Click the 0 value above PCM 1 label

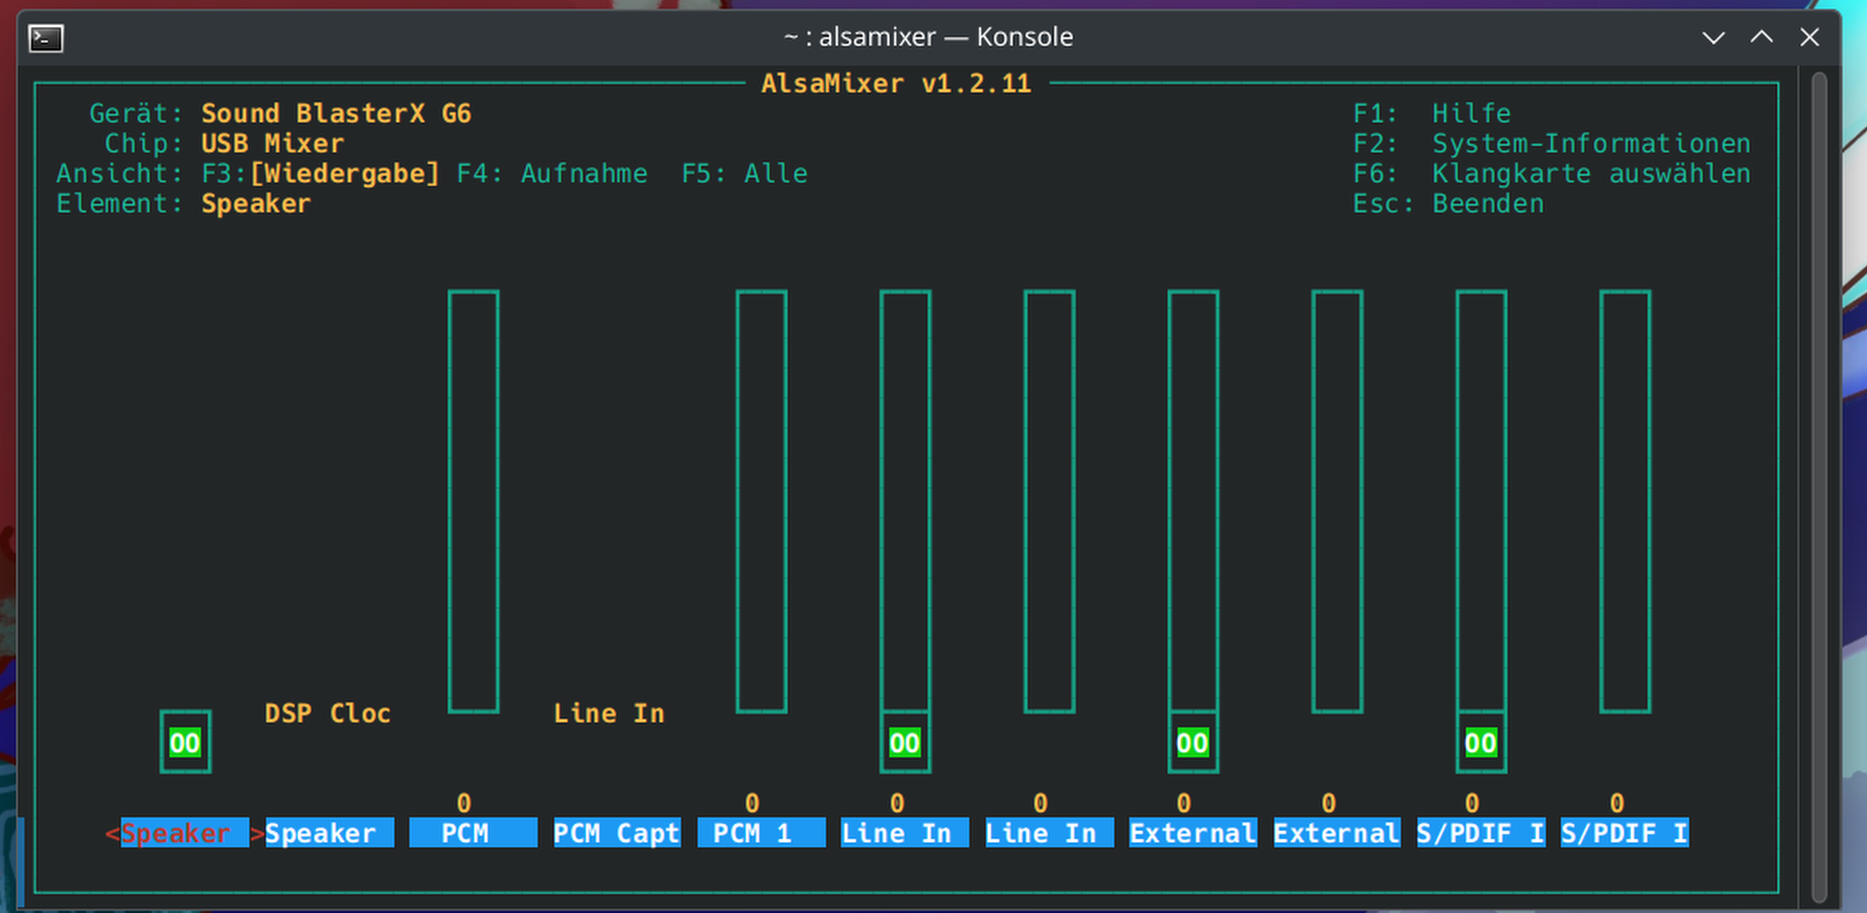[x=752, y=803]
